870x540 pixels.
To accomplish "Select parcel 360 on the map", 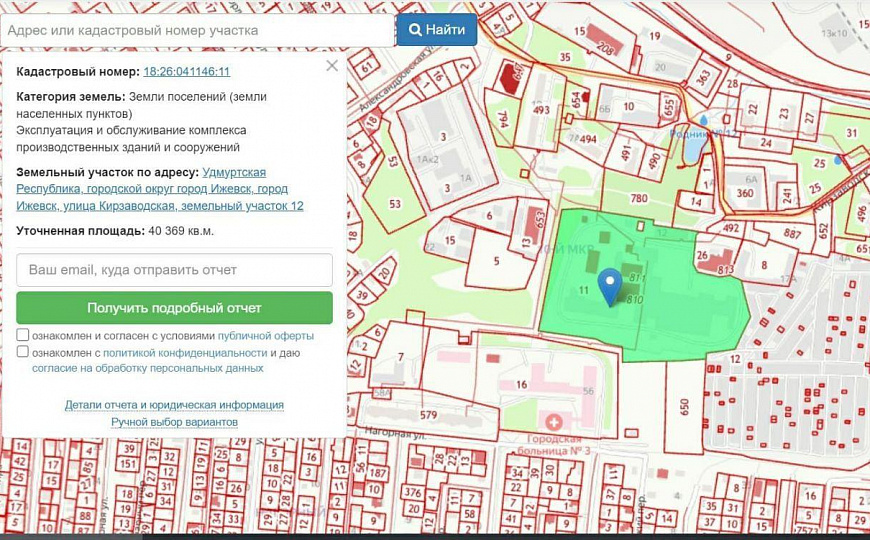I will pyautogui.click(x=745, y=193).
